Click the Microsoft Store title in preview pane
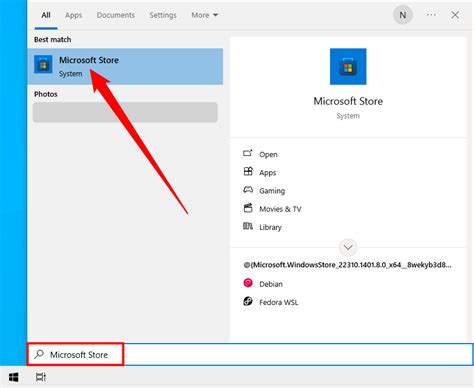This screenshot has width=474, height=388. tap(348, 101)
